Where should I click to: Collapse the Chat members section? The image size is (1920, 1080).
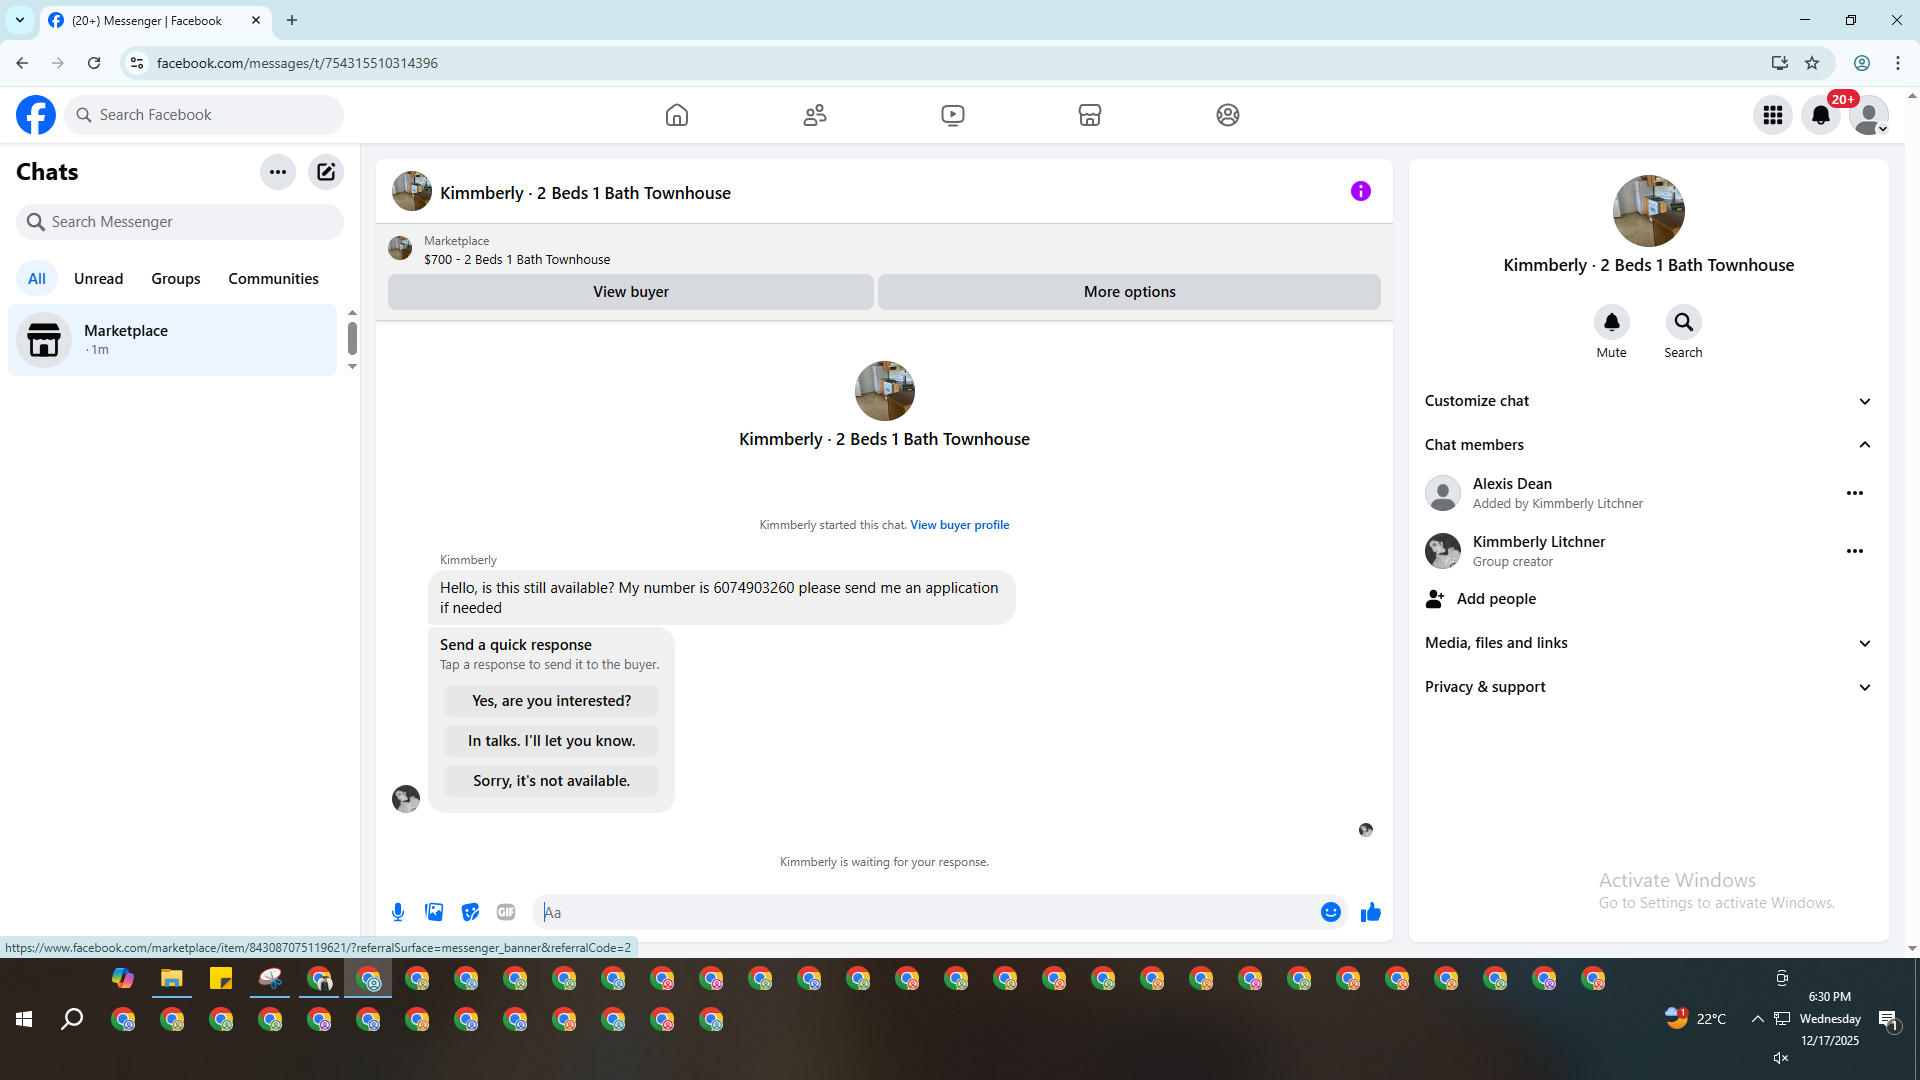(1864, 445)
